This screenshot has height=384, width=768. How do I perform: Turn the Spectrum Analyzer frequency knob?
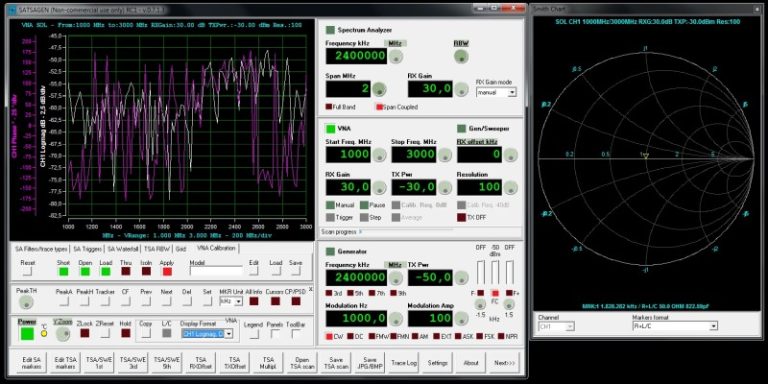point(396,57)
